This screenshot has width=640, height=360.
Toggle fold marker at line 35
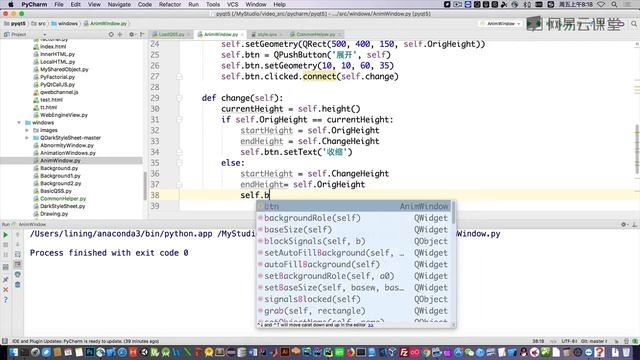179,163
